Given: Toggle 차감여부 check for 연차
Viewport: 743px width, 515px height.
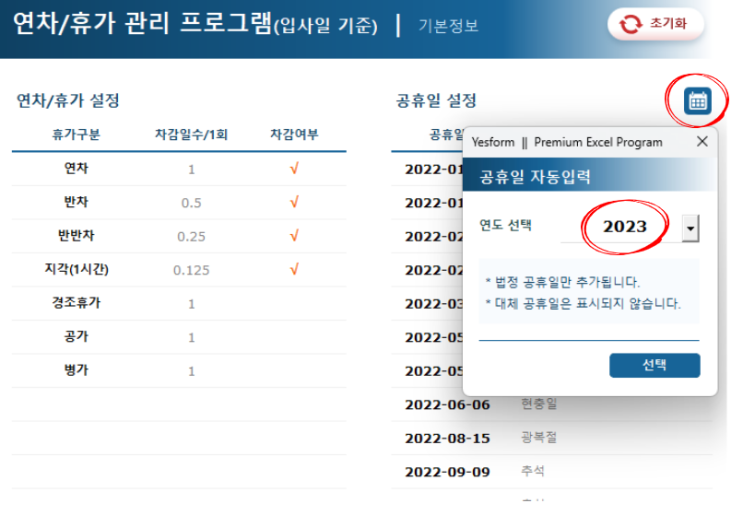Looking at the screenshot, I should (294, 169).
